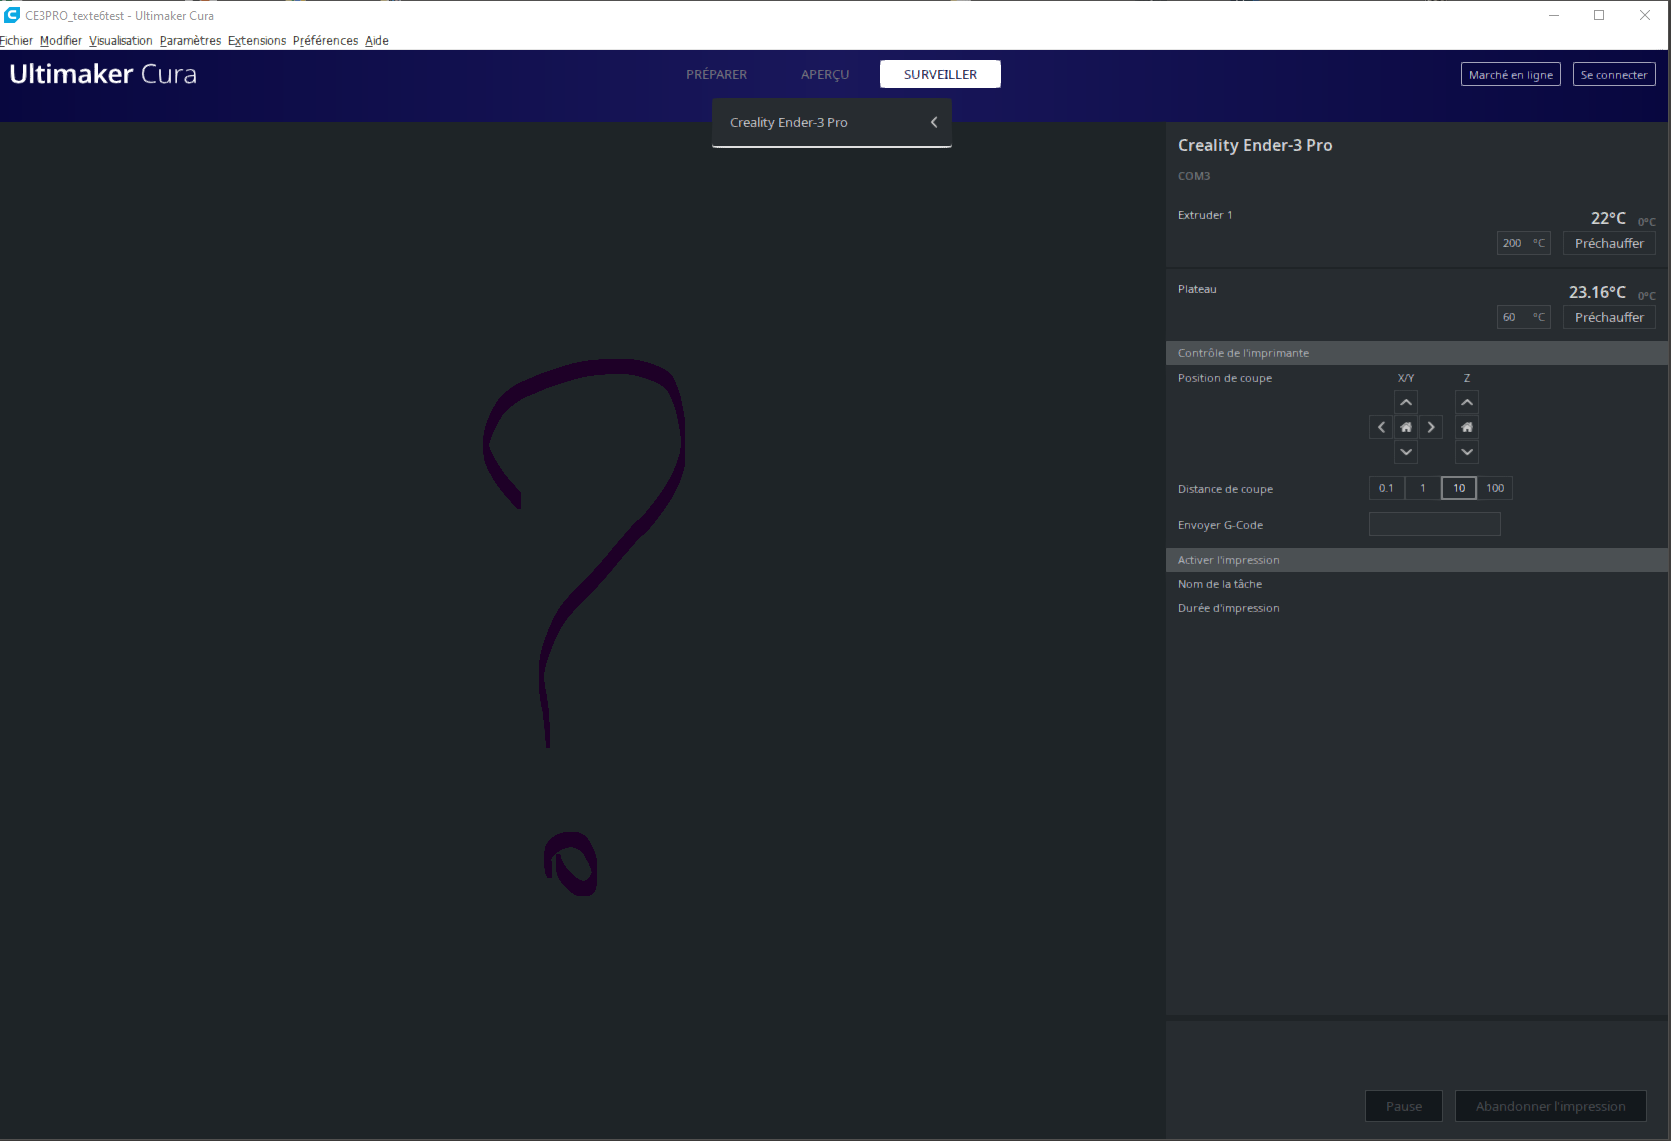Lower the Z axis
The image size is (1671, 1141).
click(x=1467, y=452)
